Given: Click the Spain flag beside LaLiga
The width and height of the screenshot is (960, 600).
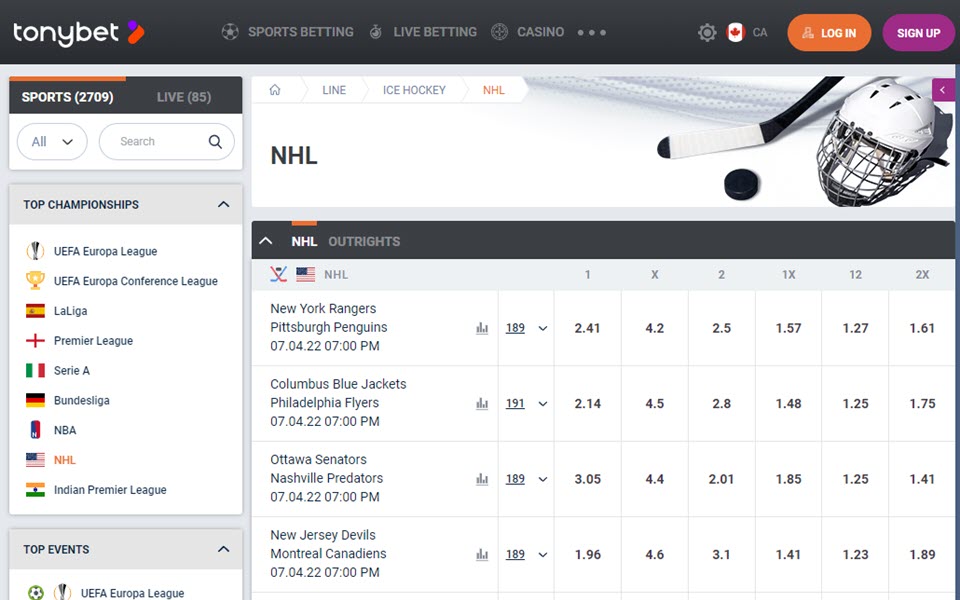Looking at the screenshot, I should click(x=36, y=310).
